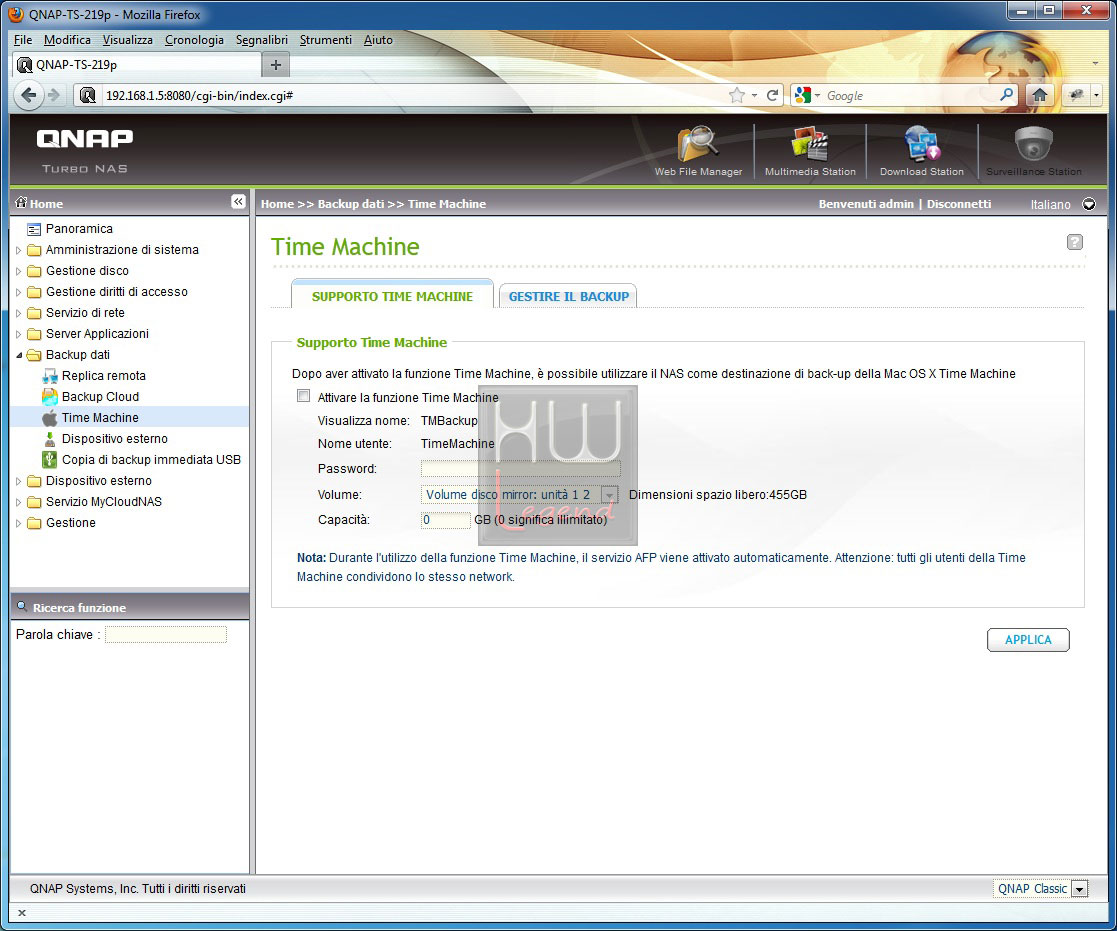Close the bottom add-on bar
Screen dimensions: 1117x931
pos(22,912)
